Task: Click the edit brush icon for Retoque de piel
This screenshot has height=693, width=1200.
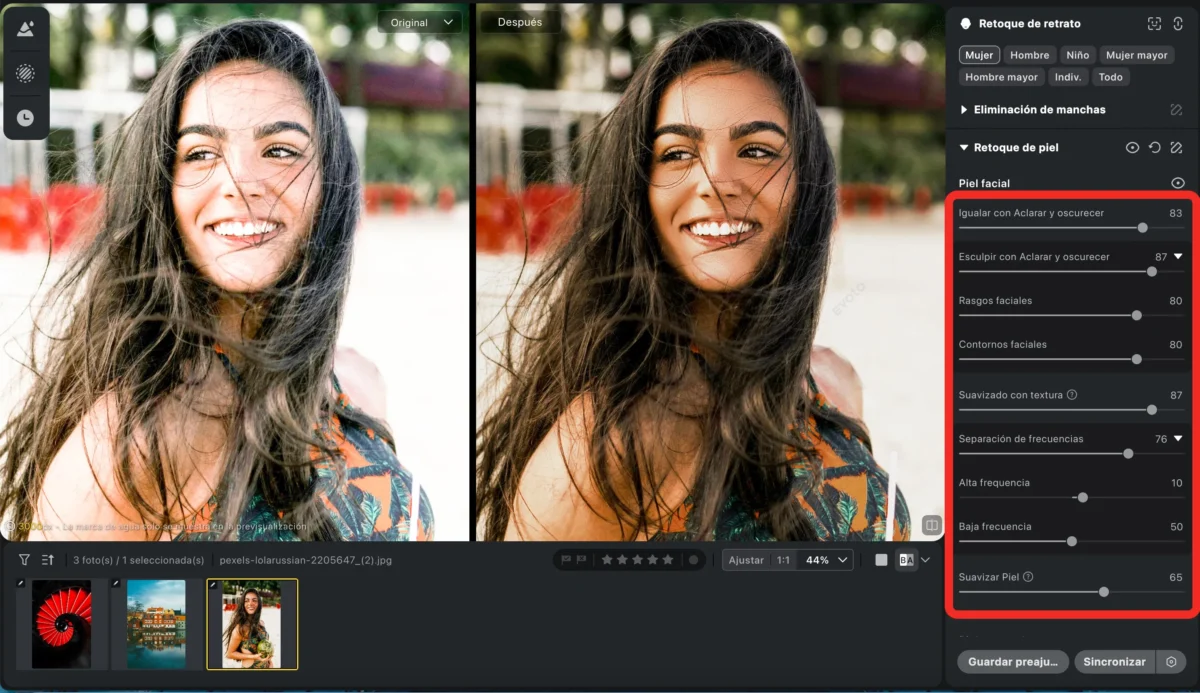Action: click(1177, 148)
